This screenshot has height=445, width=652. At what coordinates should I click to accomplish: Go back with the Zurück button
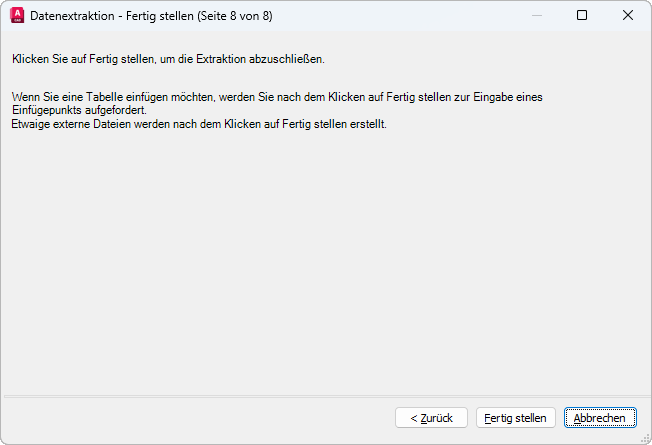click(432, 418)
